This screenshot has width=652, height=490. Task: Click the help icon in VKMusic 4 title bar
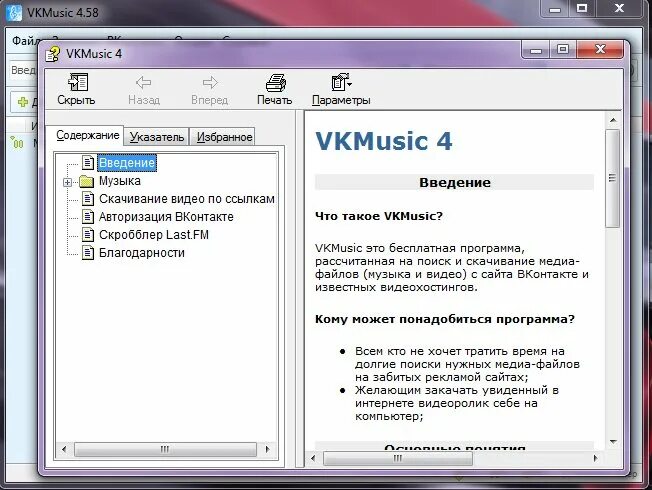coord(53,54)
